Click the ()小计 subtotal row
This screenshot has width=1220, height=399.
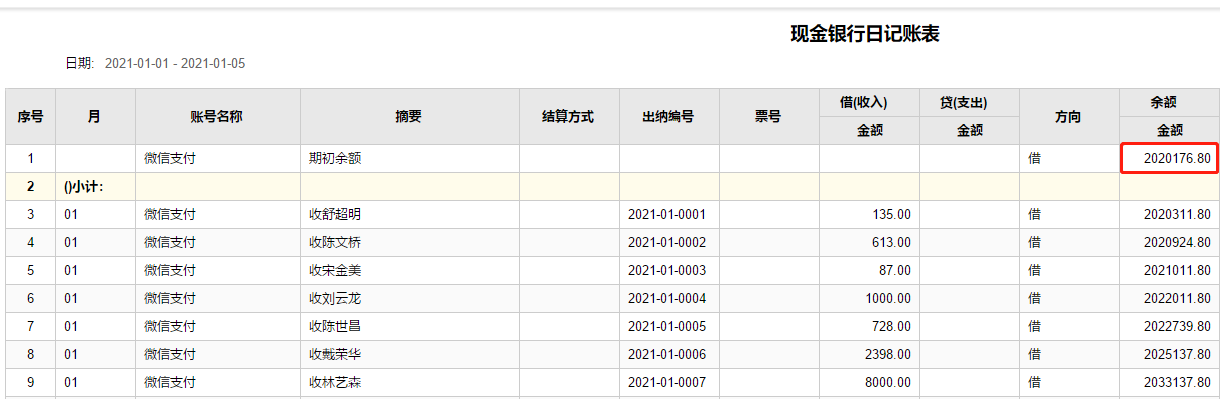(611, 187)
